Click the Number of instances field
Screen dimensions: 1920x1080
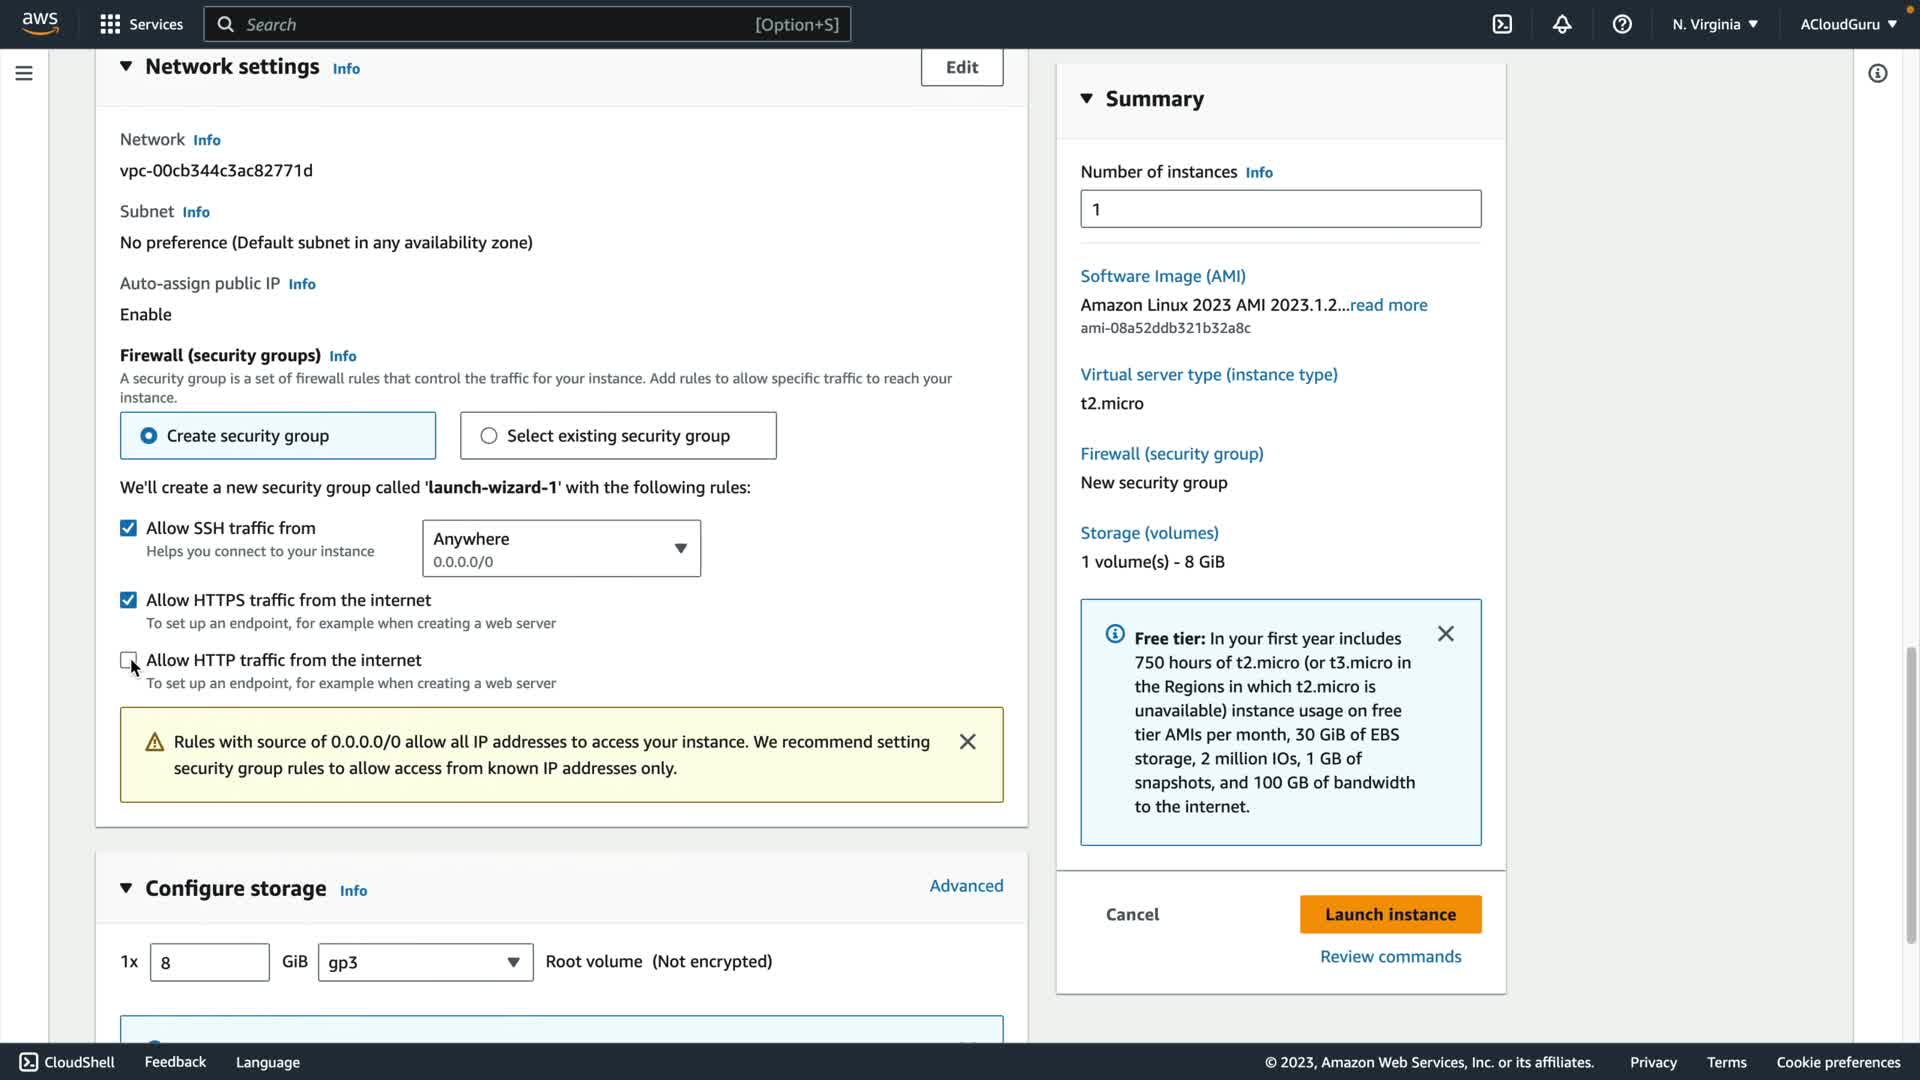pyautogui.click(x=1280, y=209)
